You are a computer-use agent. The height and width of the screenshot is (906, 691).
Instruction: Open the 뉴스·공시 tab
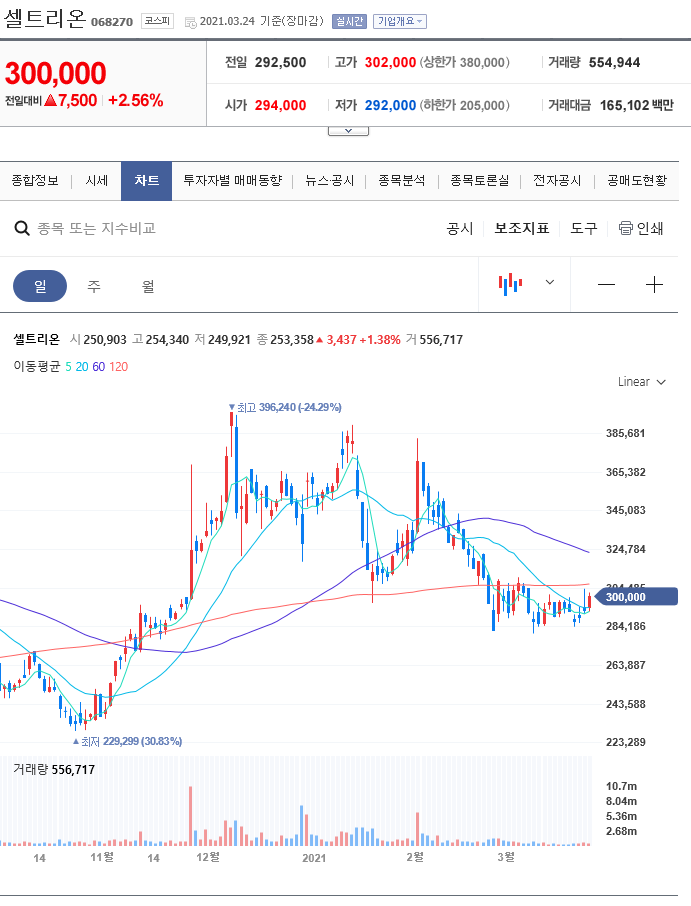(x=329, y=181)
